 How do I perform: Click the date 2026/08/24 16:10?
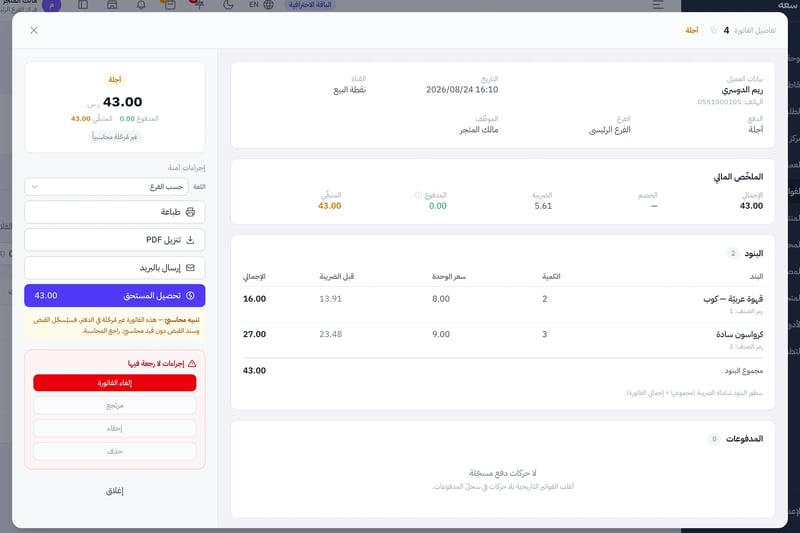462,90
